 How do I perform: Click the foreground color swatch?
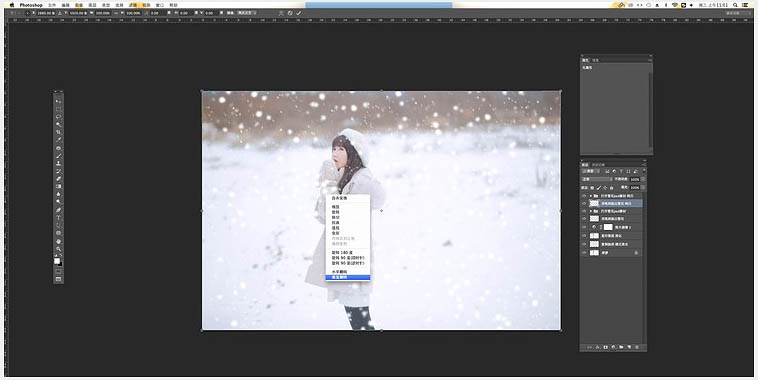pyautogui.click(x=57, y=261)
